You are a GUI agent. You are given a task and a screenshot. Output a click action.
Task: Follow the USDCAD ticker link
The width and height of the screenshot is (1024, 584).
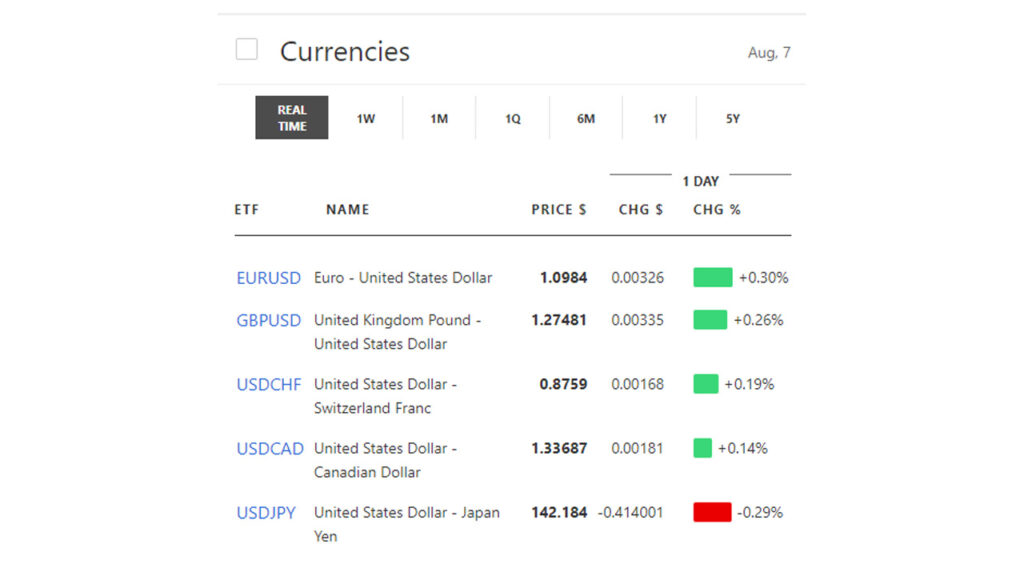tap(270, 449)
